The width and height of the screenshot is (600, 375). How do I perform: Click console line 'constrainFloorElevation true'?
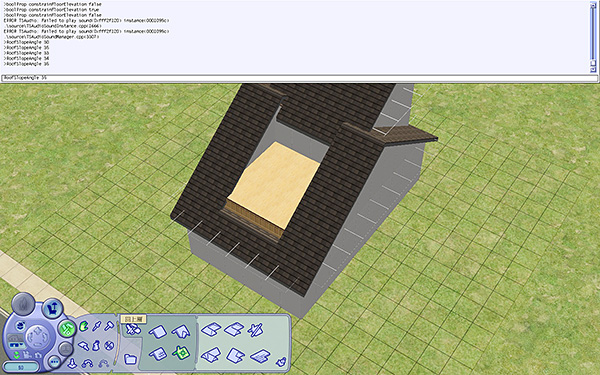[51, 10]
